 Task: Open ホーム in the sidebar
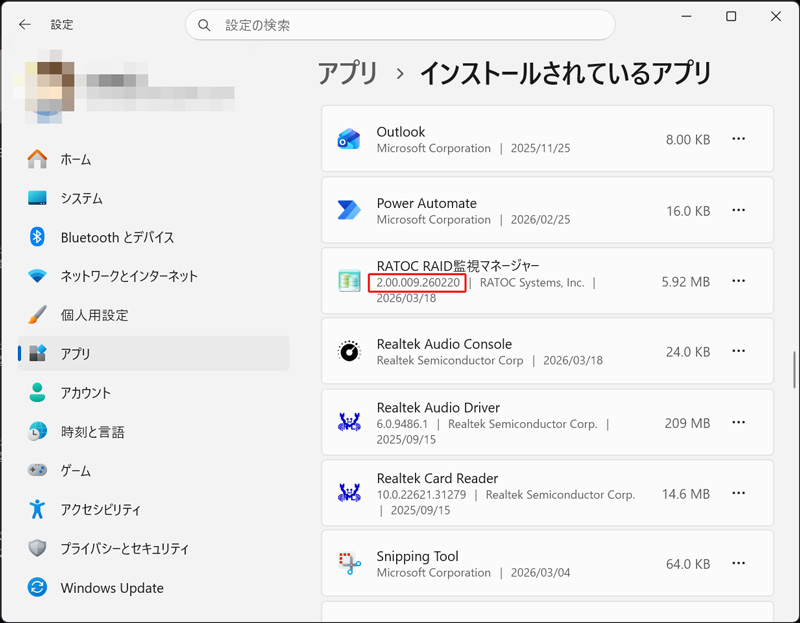75,159
